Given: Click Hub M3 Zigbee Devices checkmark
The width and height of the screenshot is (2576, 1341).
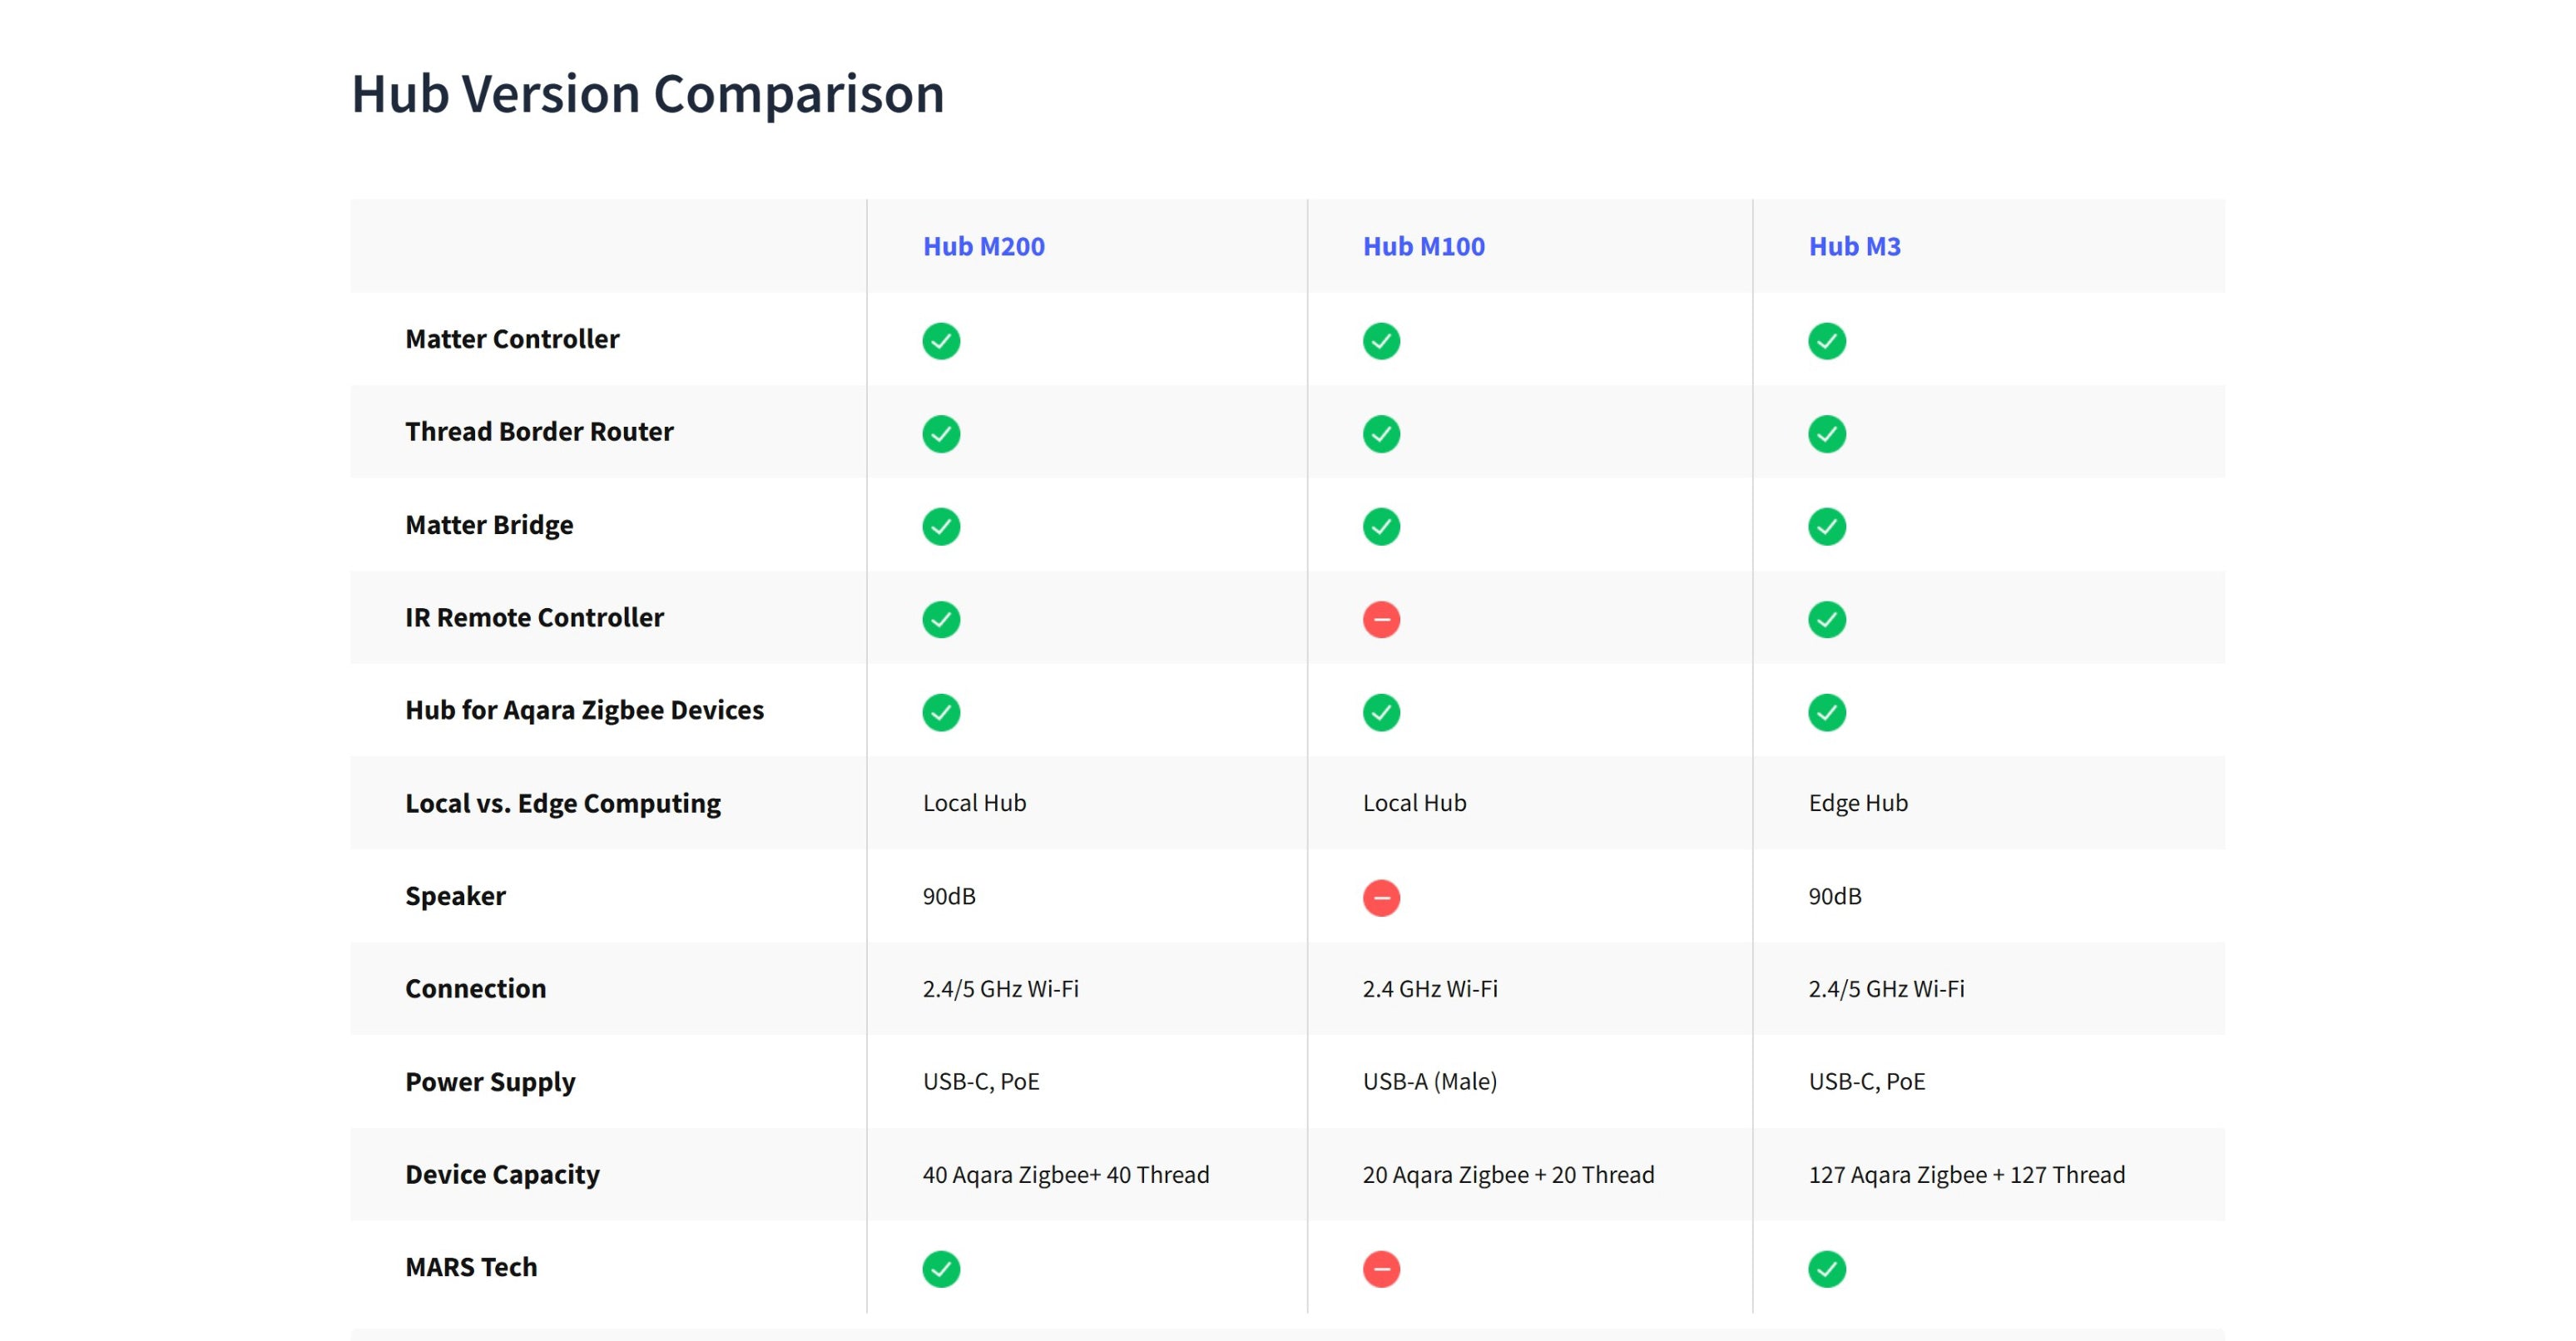Looking at the screenshot, I should point(1826,713).
